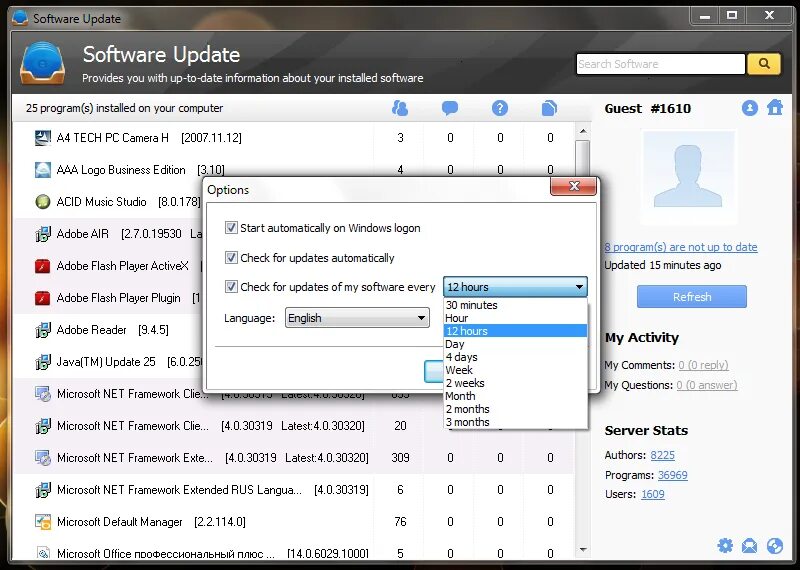Select 2 months from interval list
The image size is (800, 570).
[x=515, y=409]
